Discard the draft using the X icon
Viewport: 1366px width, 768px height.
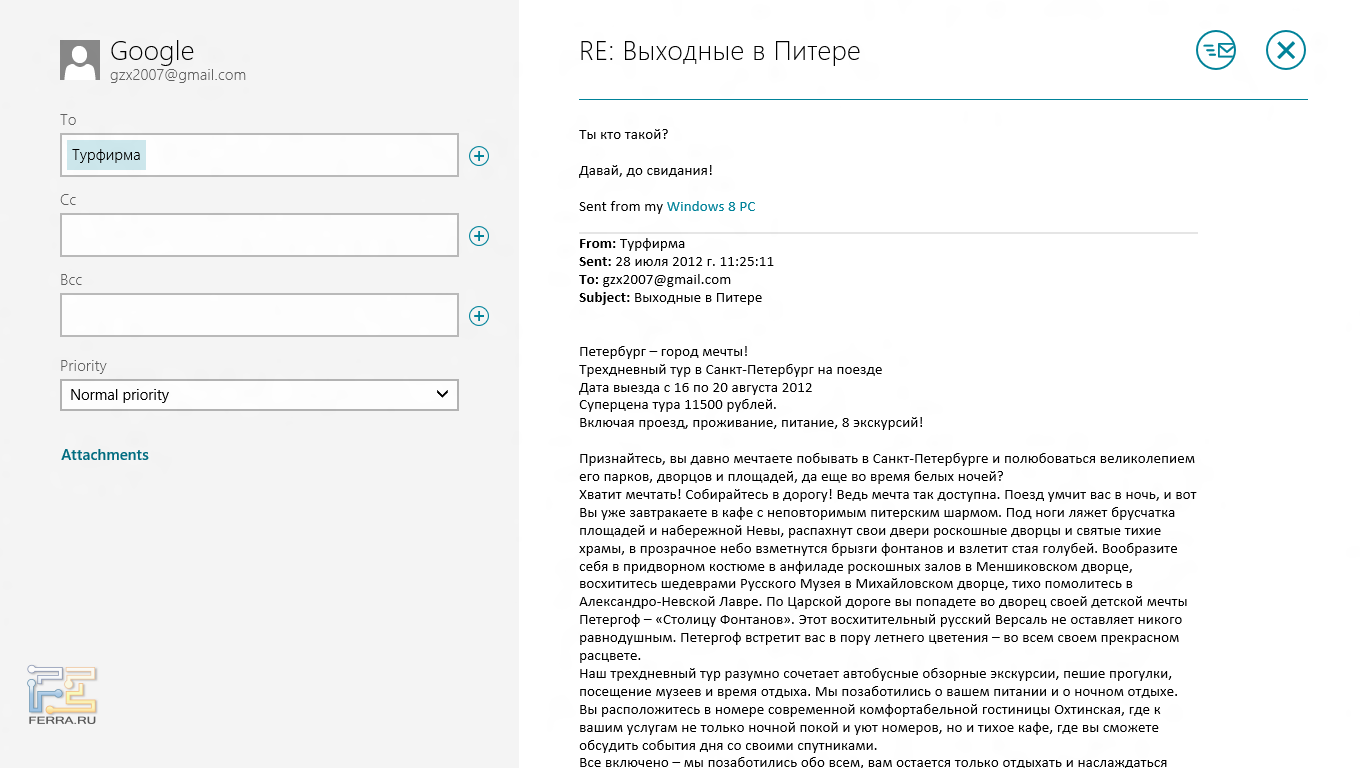[x=1286, y=50]
